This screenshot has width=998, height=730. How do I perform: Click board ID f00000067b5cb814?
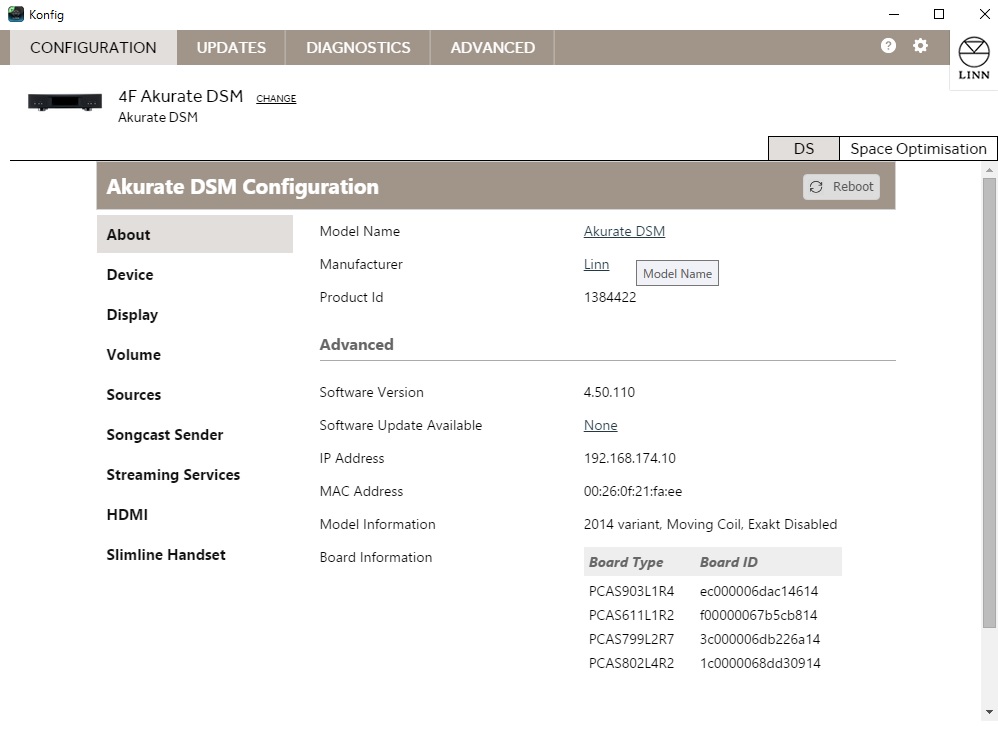pyautogui.click(x=759, y=616)
